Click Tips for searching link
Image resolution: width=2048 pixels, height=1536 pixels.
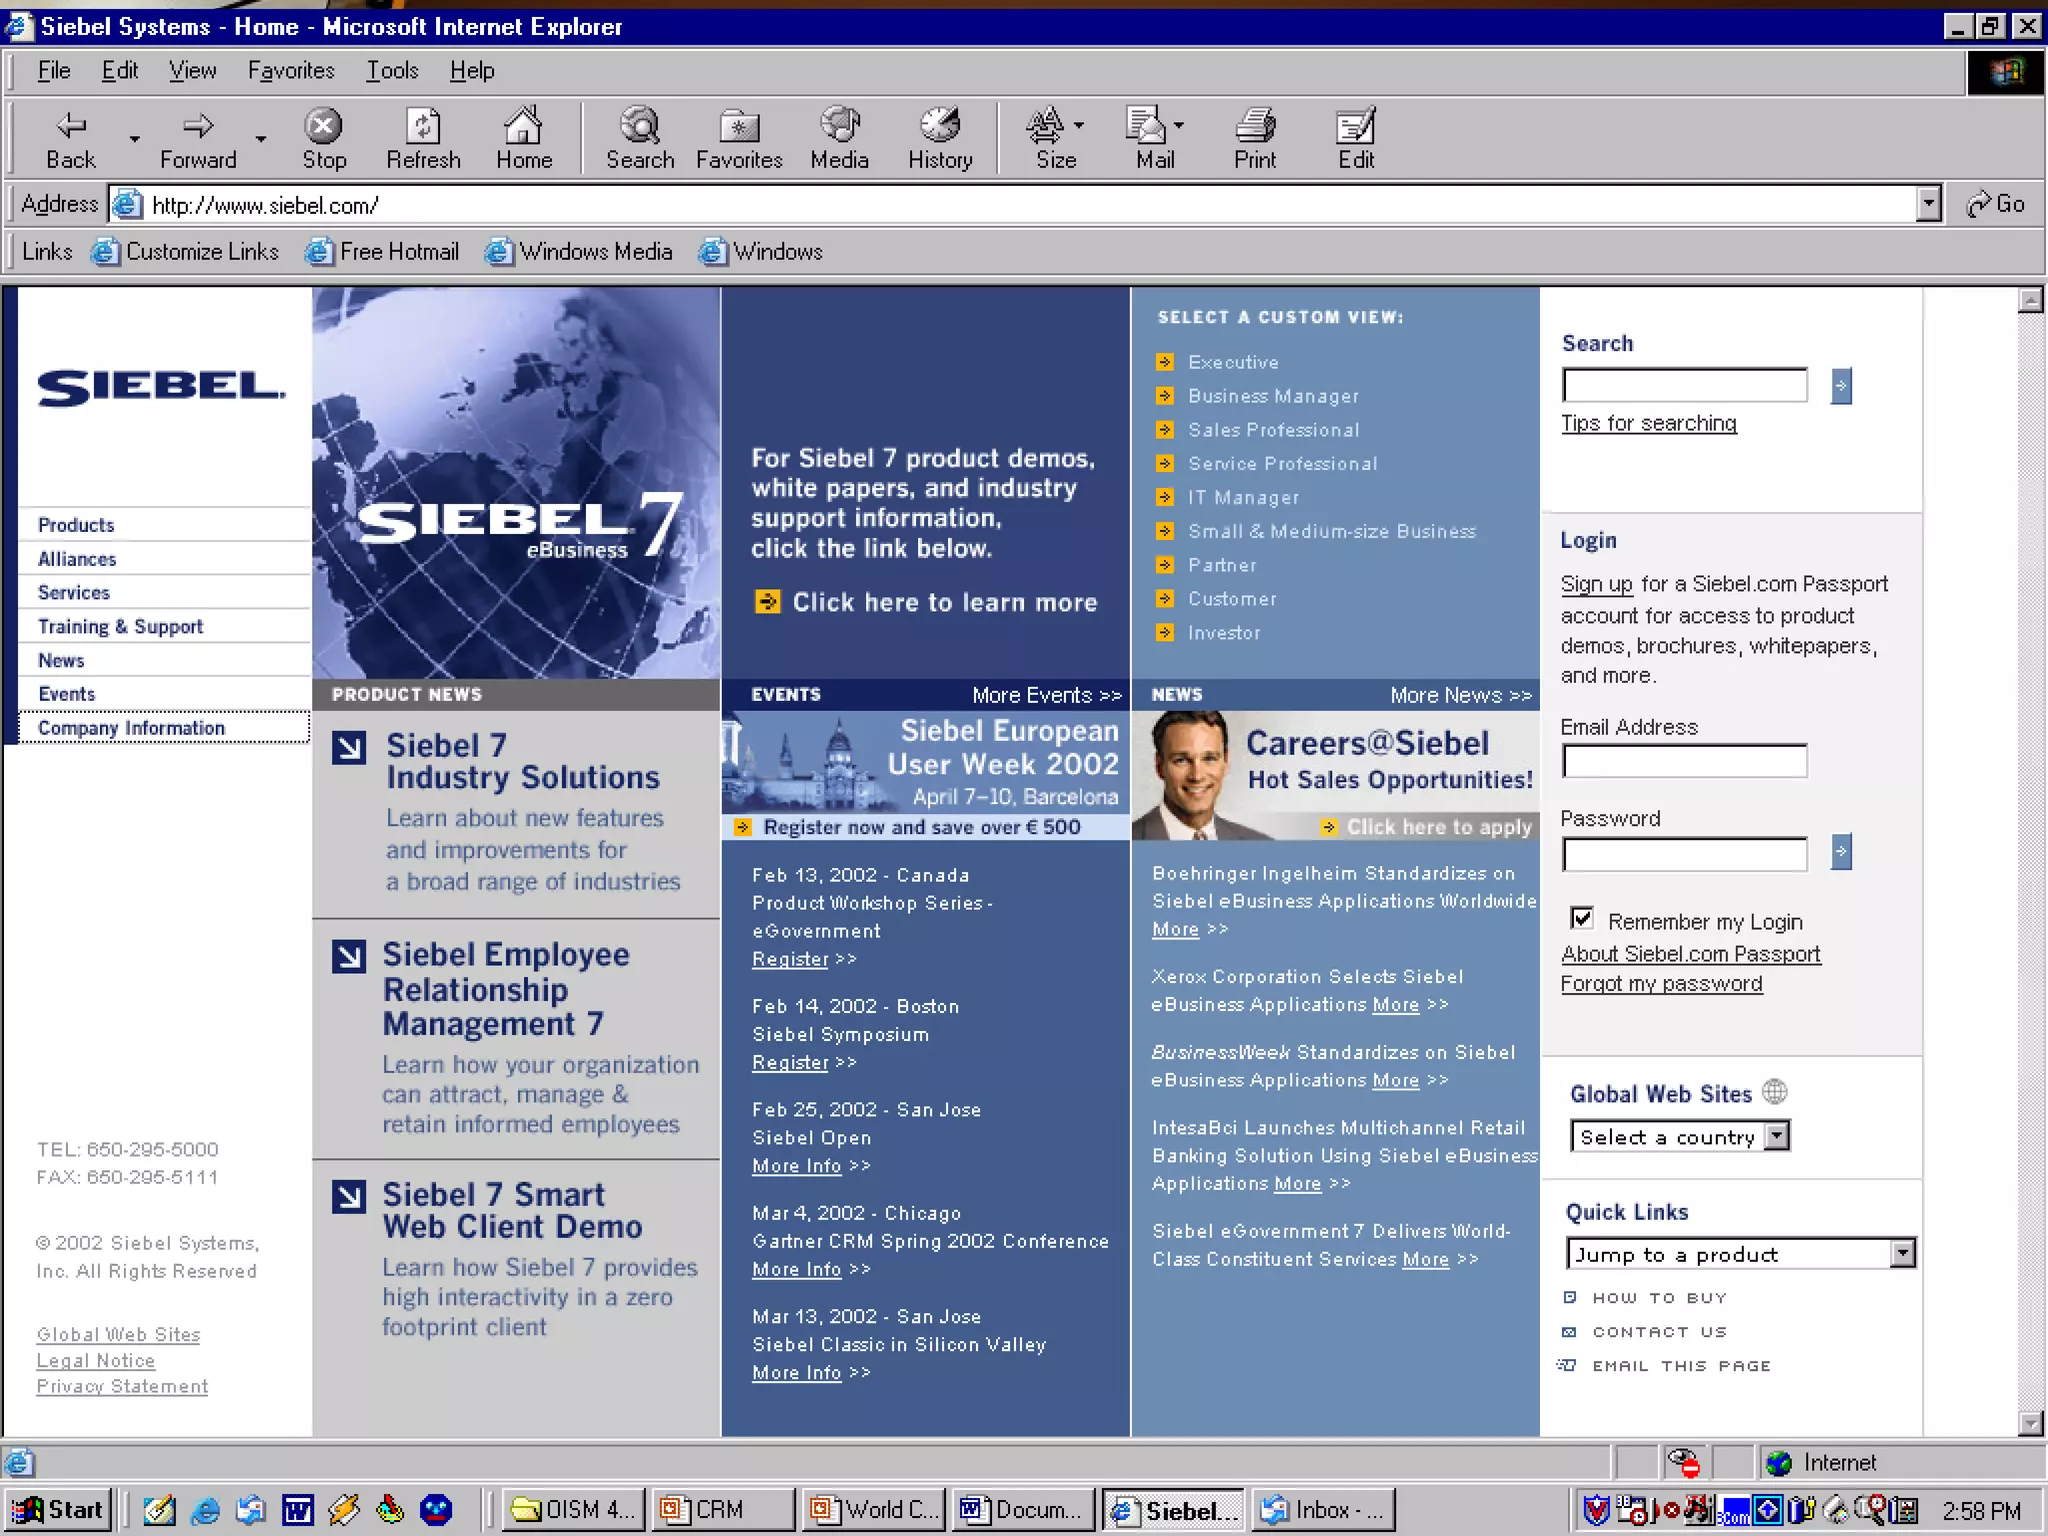(x=1649, y=423)
